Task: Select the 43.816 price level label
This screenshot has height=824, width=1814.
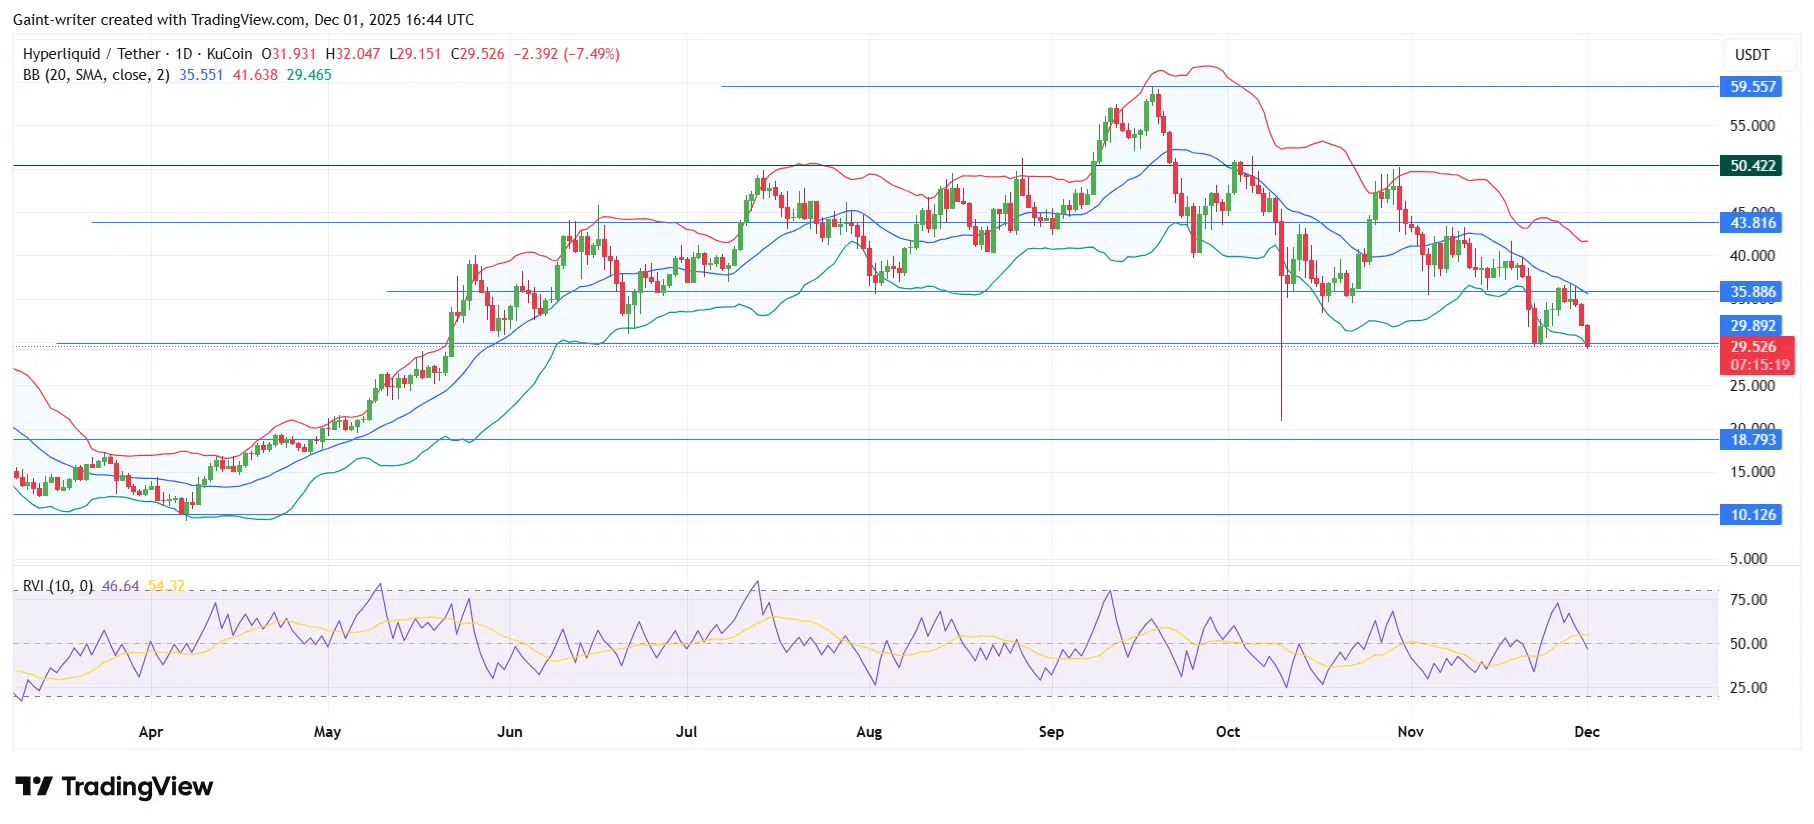Action: click(1752, 223)
